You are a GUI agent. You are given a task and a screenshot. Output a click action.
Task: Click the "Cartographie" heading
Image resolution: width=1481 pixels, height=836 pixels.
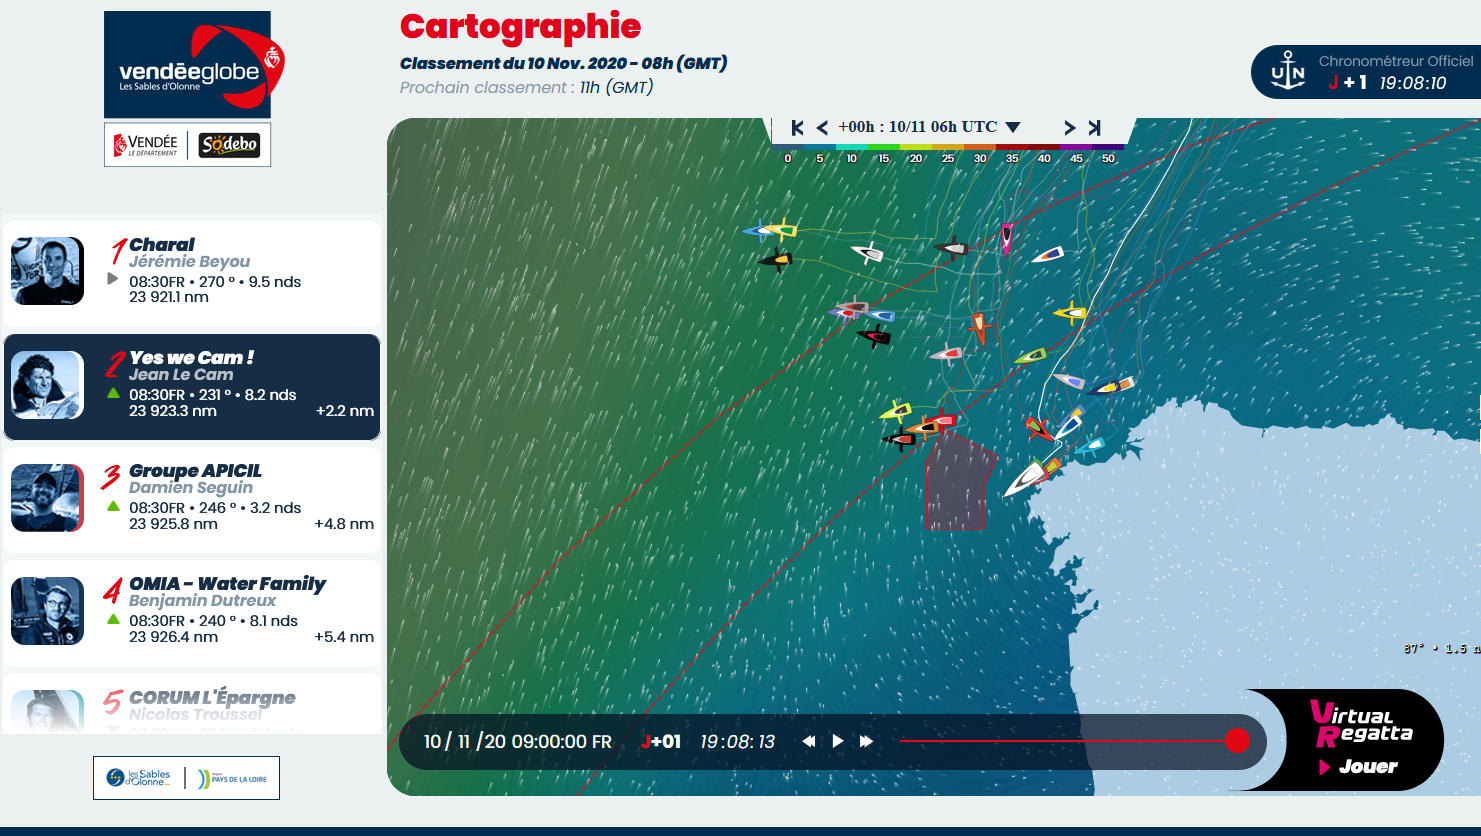[x=520, y=27]
